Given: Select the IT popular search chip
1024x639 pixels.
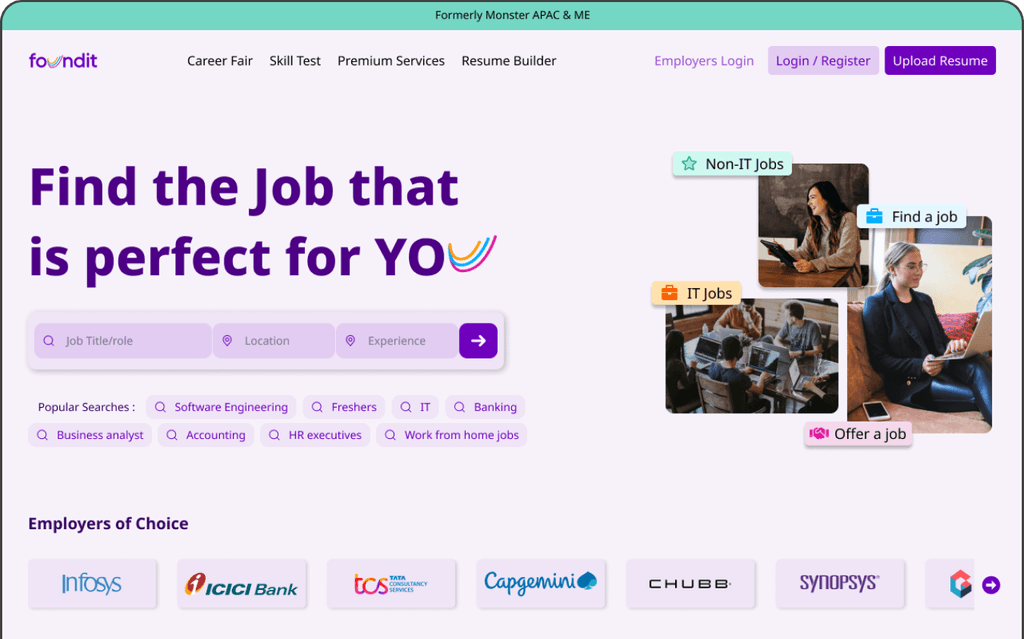Looking at the screenshot, I should click(415, 407).
